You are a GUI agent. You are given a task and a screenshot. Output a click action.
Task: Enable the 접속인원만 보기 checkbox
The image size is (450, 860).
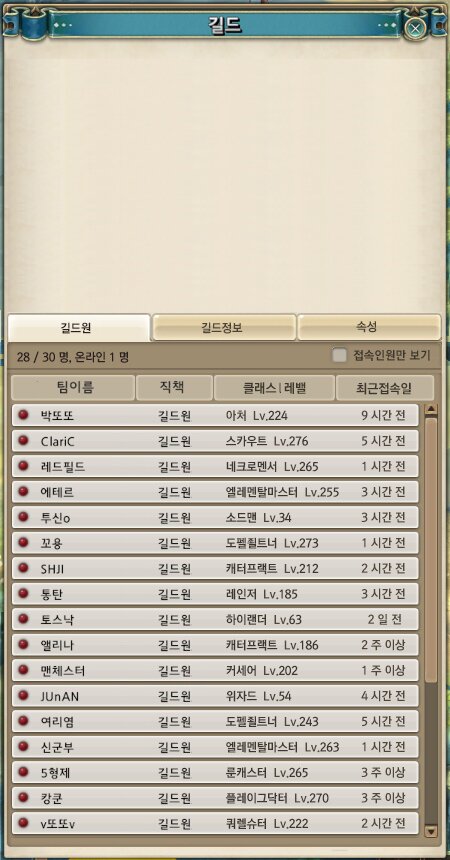pyautogui.click(x=340, y=355)
